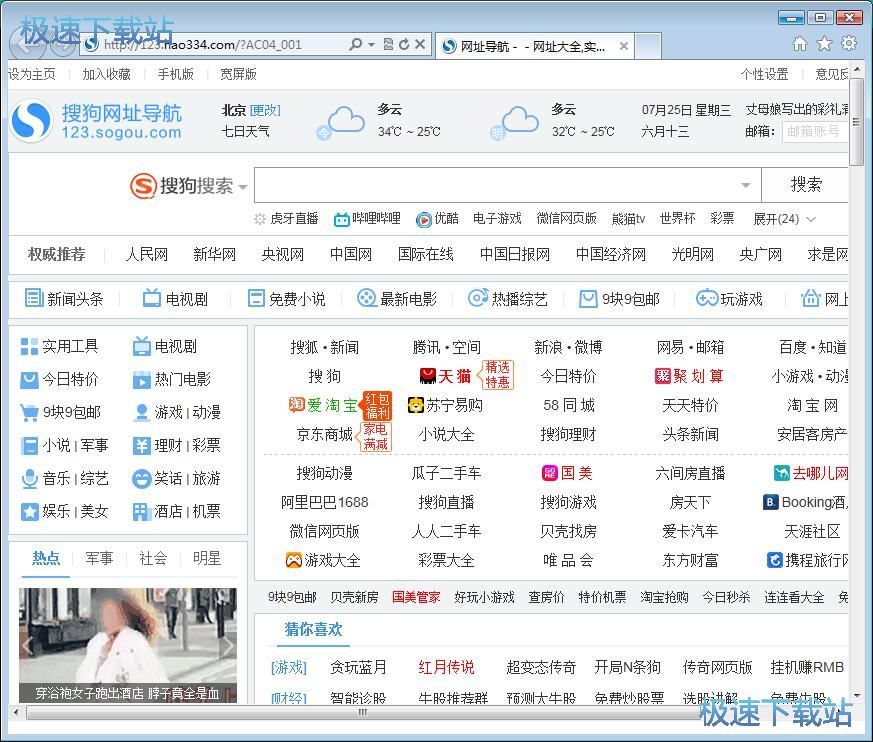The width and height of the screenshot is (873, 742).
Task: Open search box suggestion dropdown arrow
Action: point(746,185)
